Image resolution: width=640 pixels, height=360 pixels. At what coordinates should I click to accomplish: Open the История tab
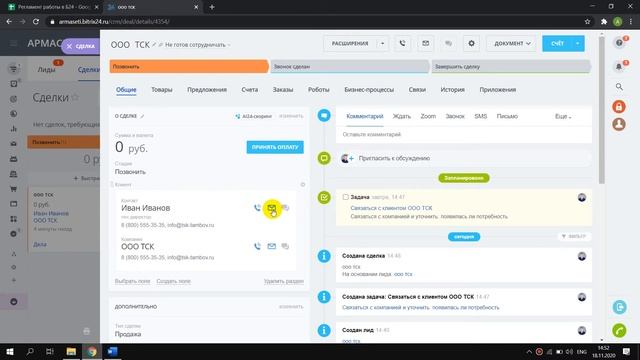click(x=452, y=89)
